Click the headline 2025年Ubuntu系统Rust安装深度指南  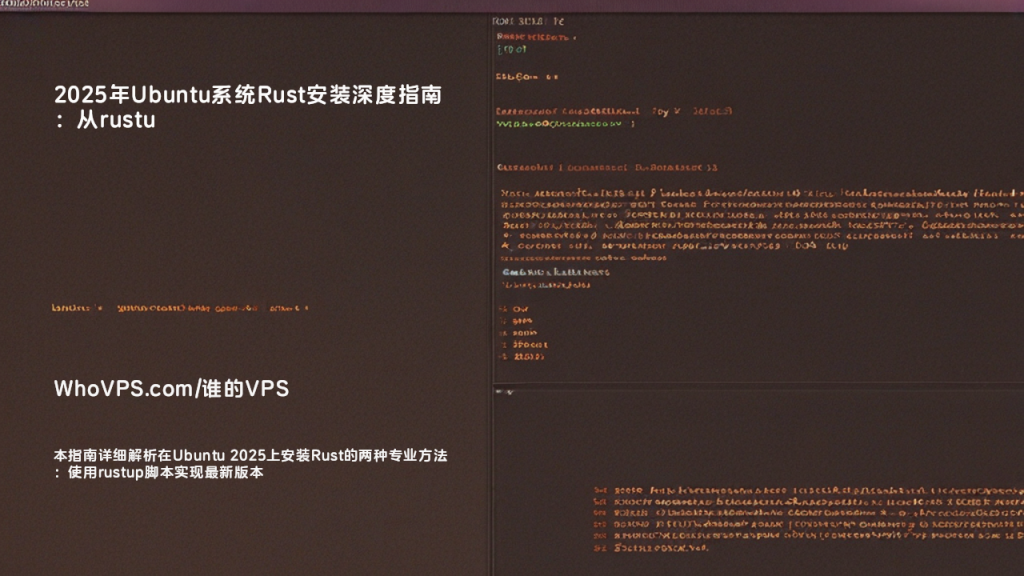pyautogui.click(x=248, y=95)
